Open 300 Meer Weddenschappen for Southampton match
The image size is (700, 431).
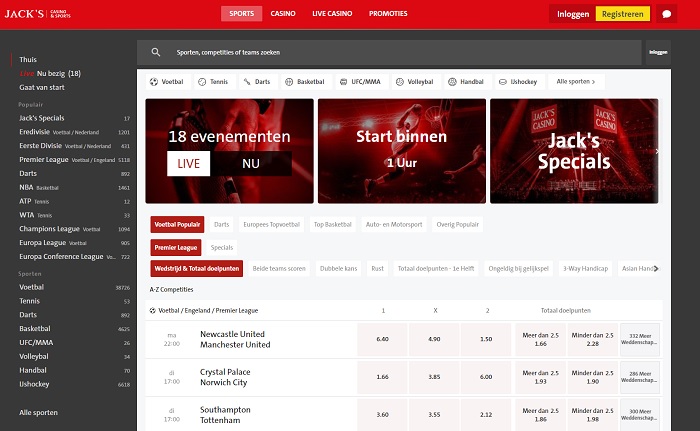(x=640, y=415)
